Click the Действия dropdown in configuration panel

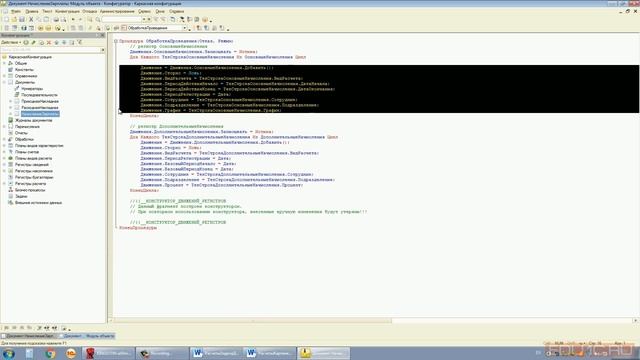(11, 42)
